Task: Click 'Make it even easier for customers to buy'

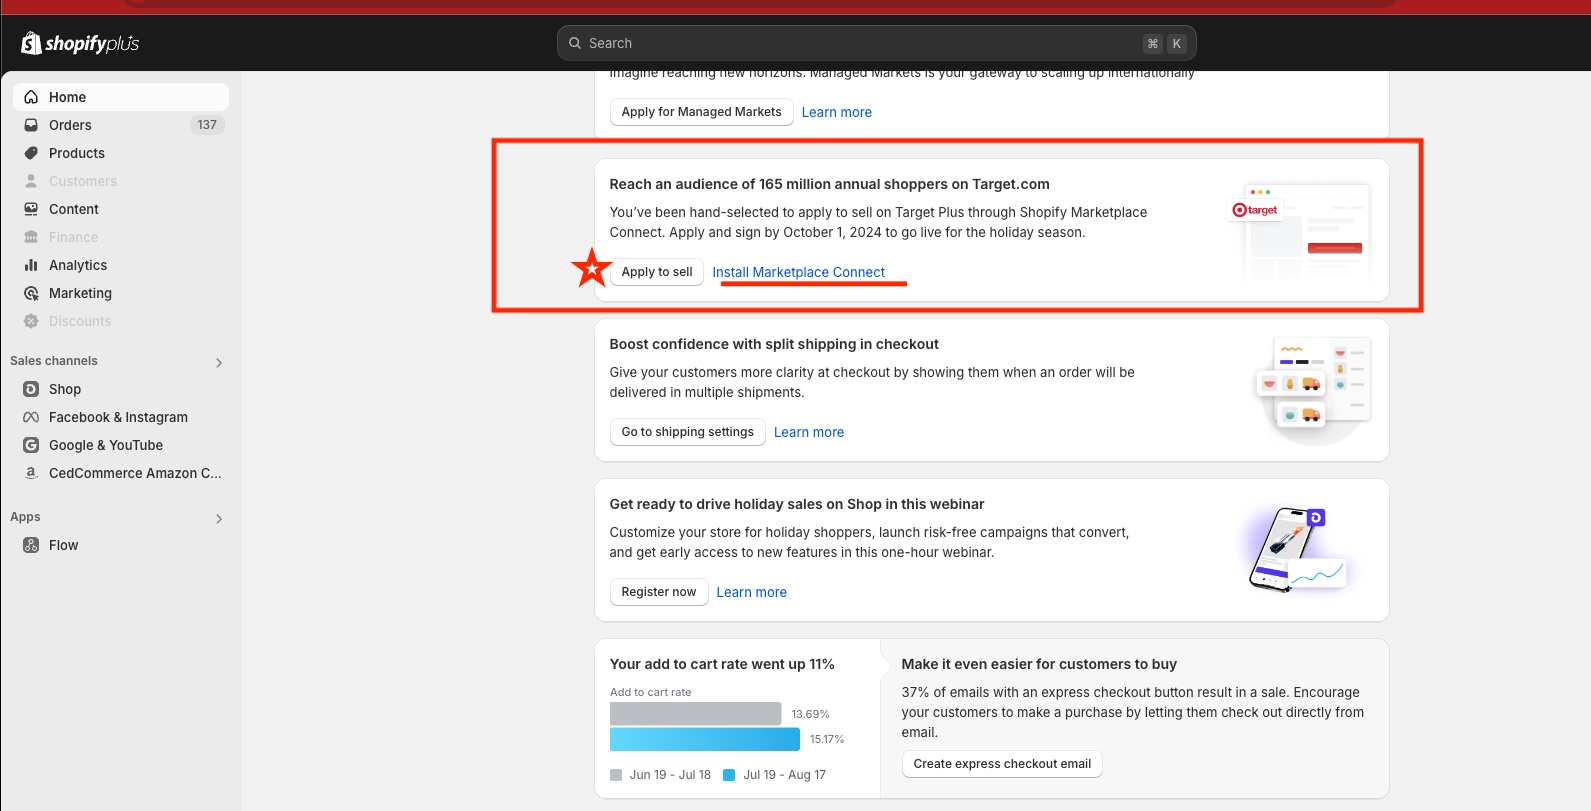Action: pyautogui.click(x=1039, y=664)
